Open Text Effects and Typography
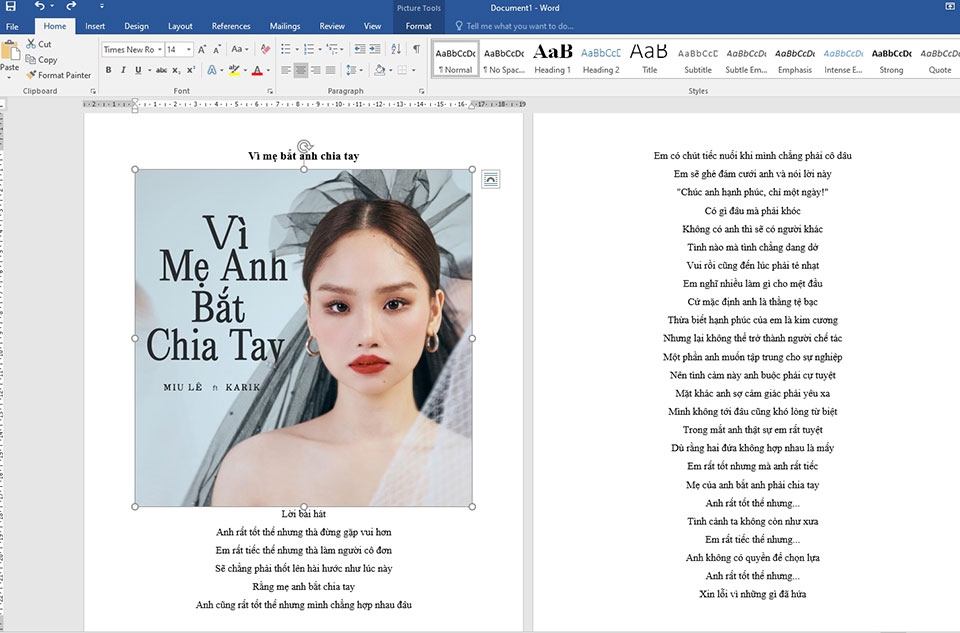 point(212,70)
